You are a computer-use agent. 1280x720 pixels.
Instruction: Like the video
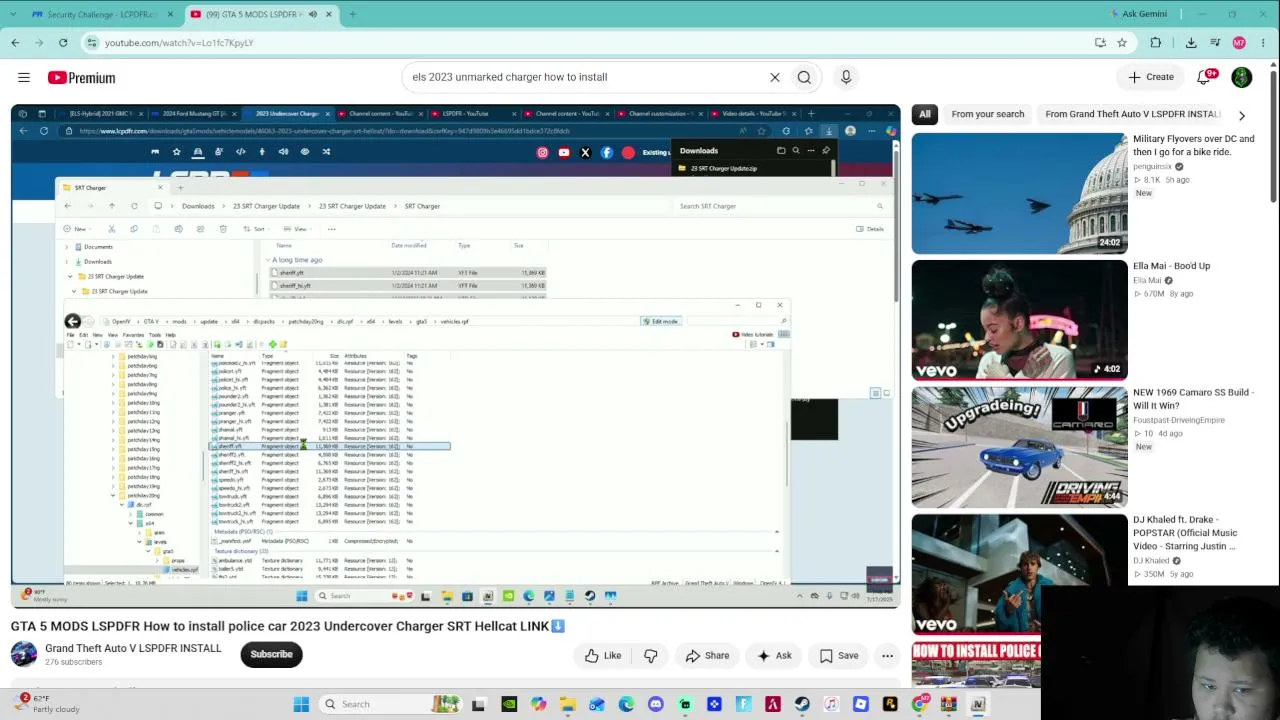pos(603,656)
